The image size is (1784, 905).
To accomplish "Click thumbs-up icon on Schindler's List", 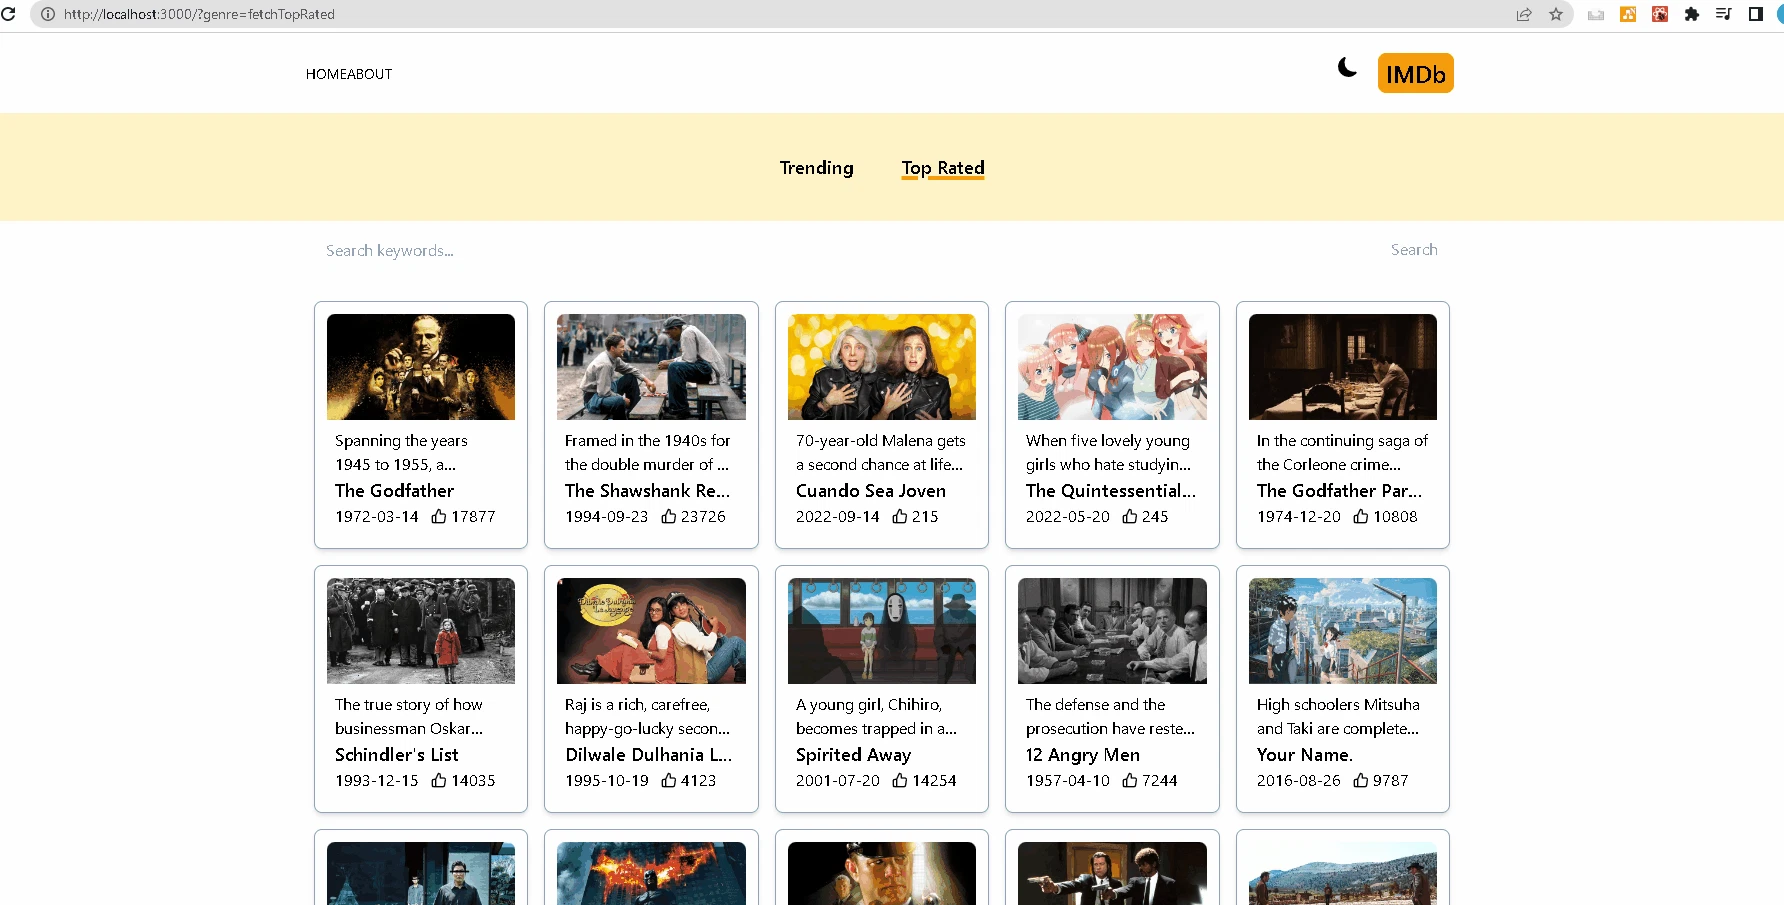I will 439,780.
